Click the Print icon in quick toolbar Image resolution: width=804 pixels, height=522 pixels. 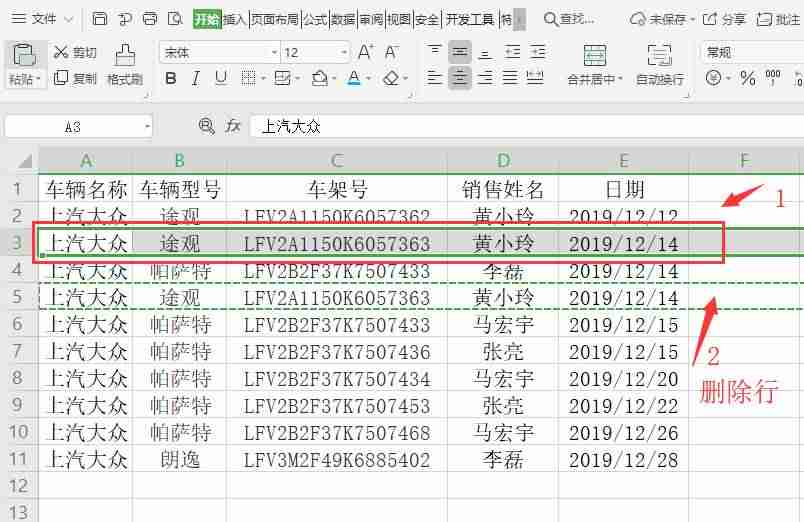tap(150, 19)
